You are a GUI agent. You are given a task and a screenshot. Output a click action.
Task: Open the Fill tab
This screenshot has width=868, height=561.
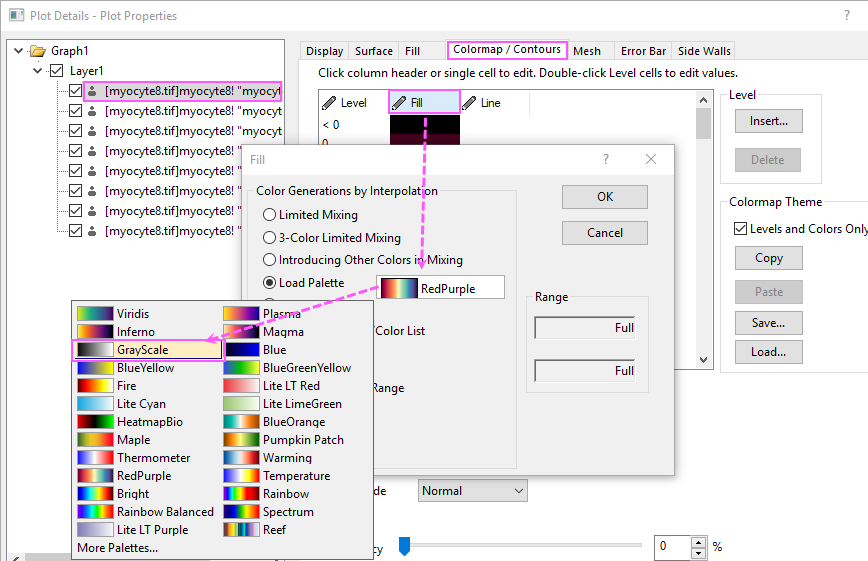pos(412,51)
